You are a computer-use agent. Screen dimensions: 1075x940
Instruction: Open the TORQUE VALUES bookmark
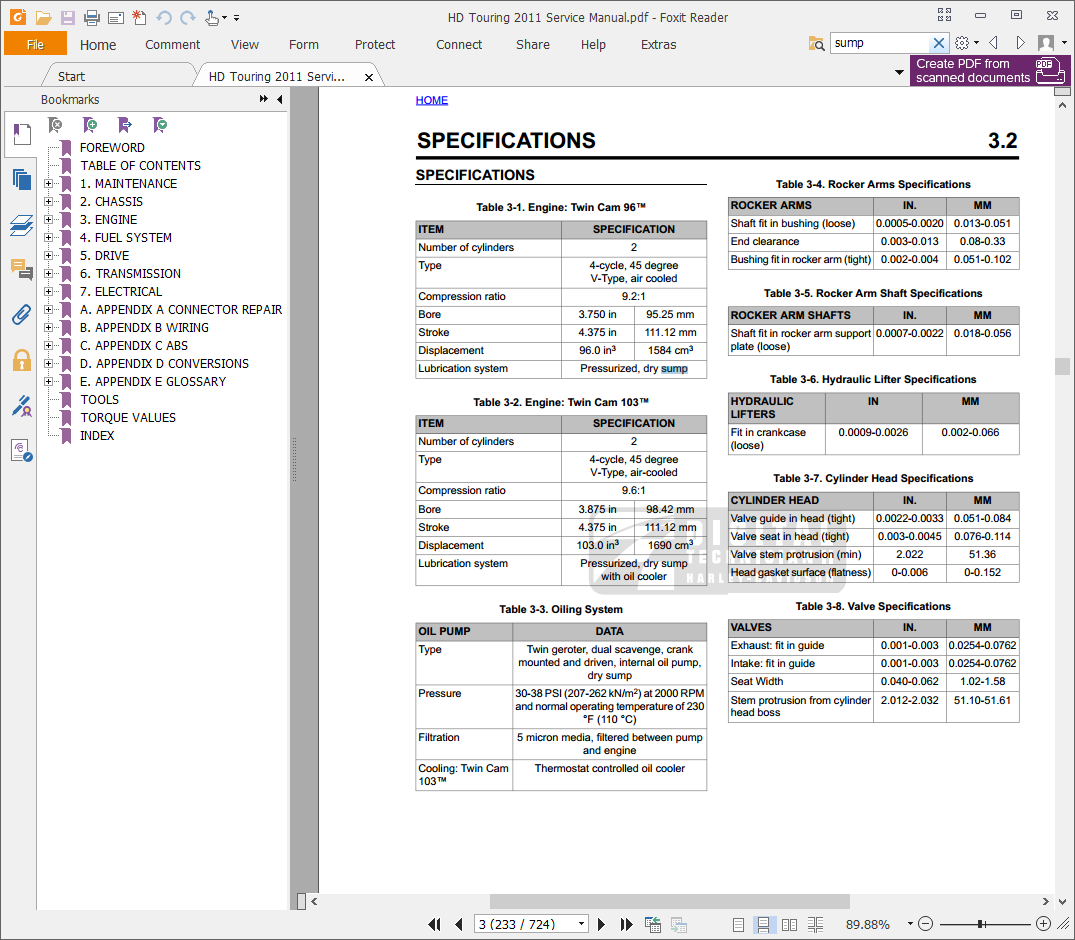[128, 418]
